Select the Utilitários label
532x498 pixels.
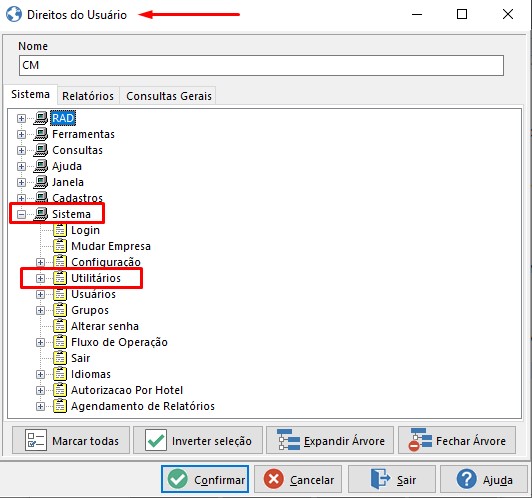[x=96, y=278]
